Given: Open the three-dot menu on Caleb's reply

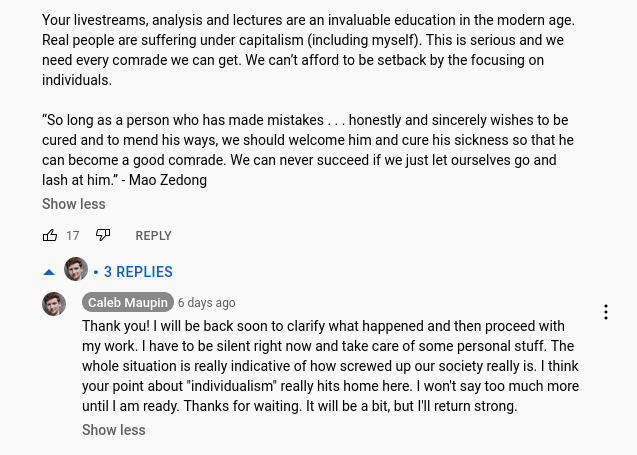Looking at the screenshot, I should click(605, 312).
